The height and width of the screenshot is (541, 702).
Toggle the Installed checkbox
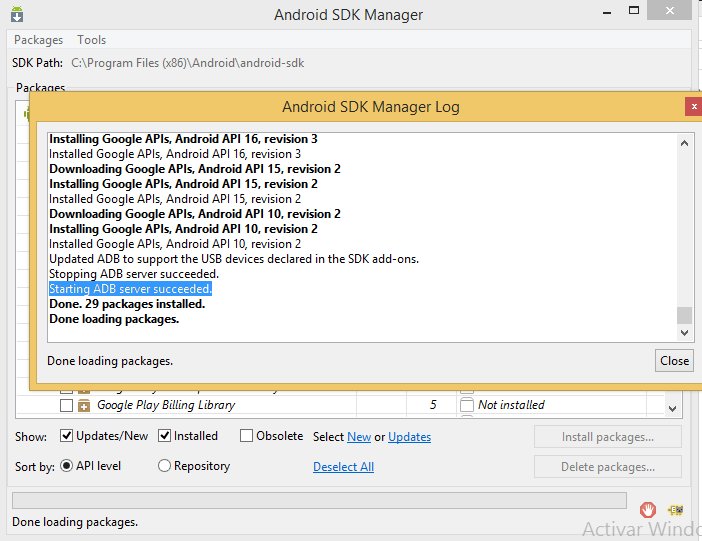point(164,435)
